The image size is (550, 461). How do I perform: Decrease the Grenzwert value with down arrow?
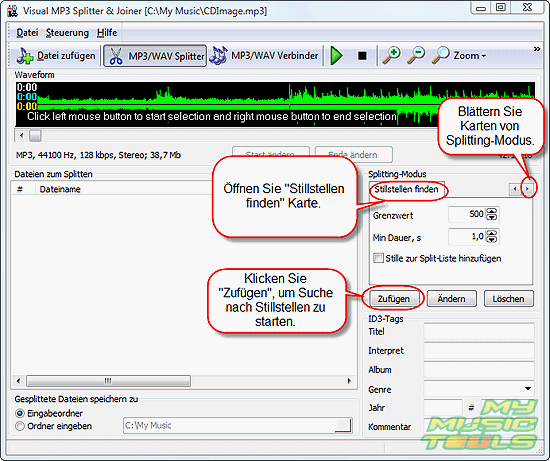coord(492,217)
